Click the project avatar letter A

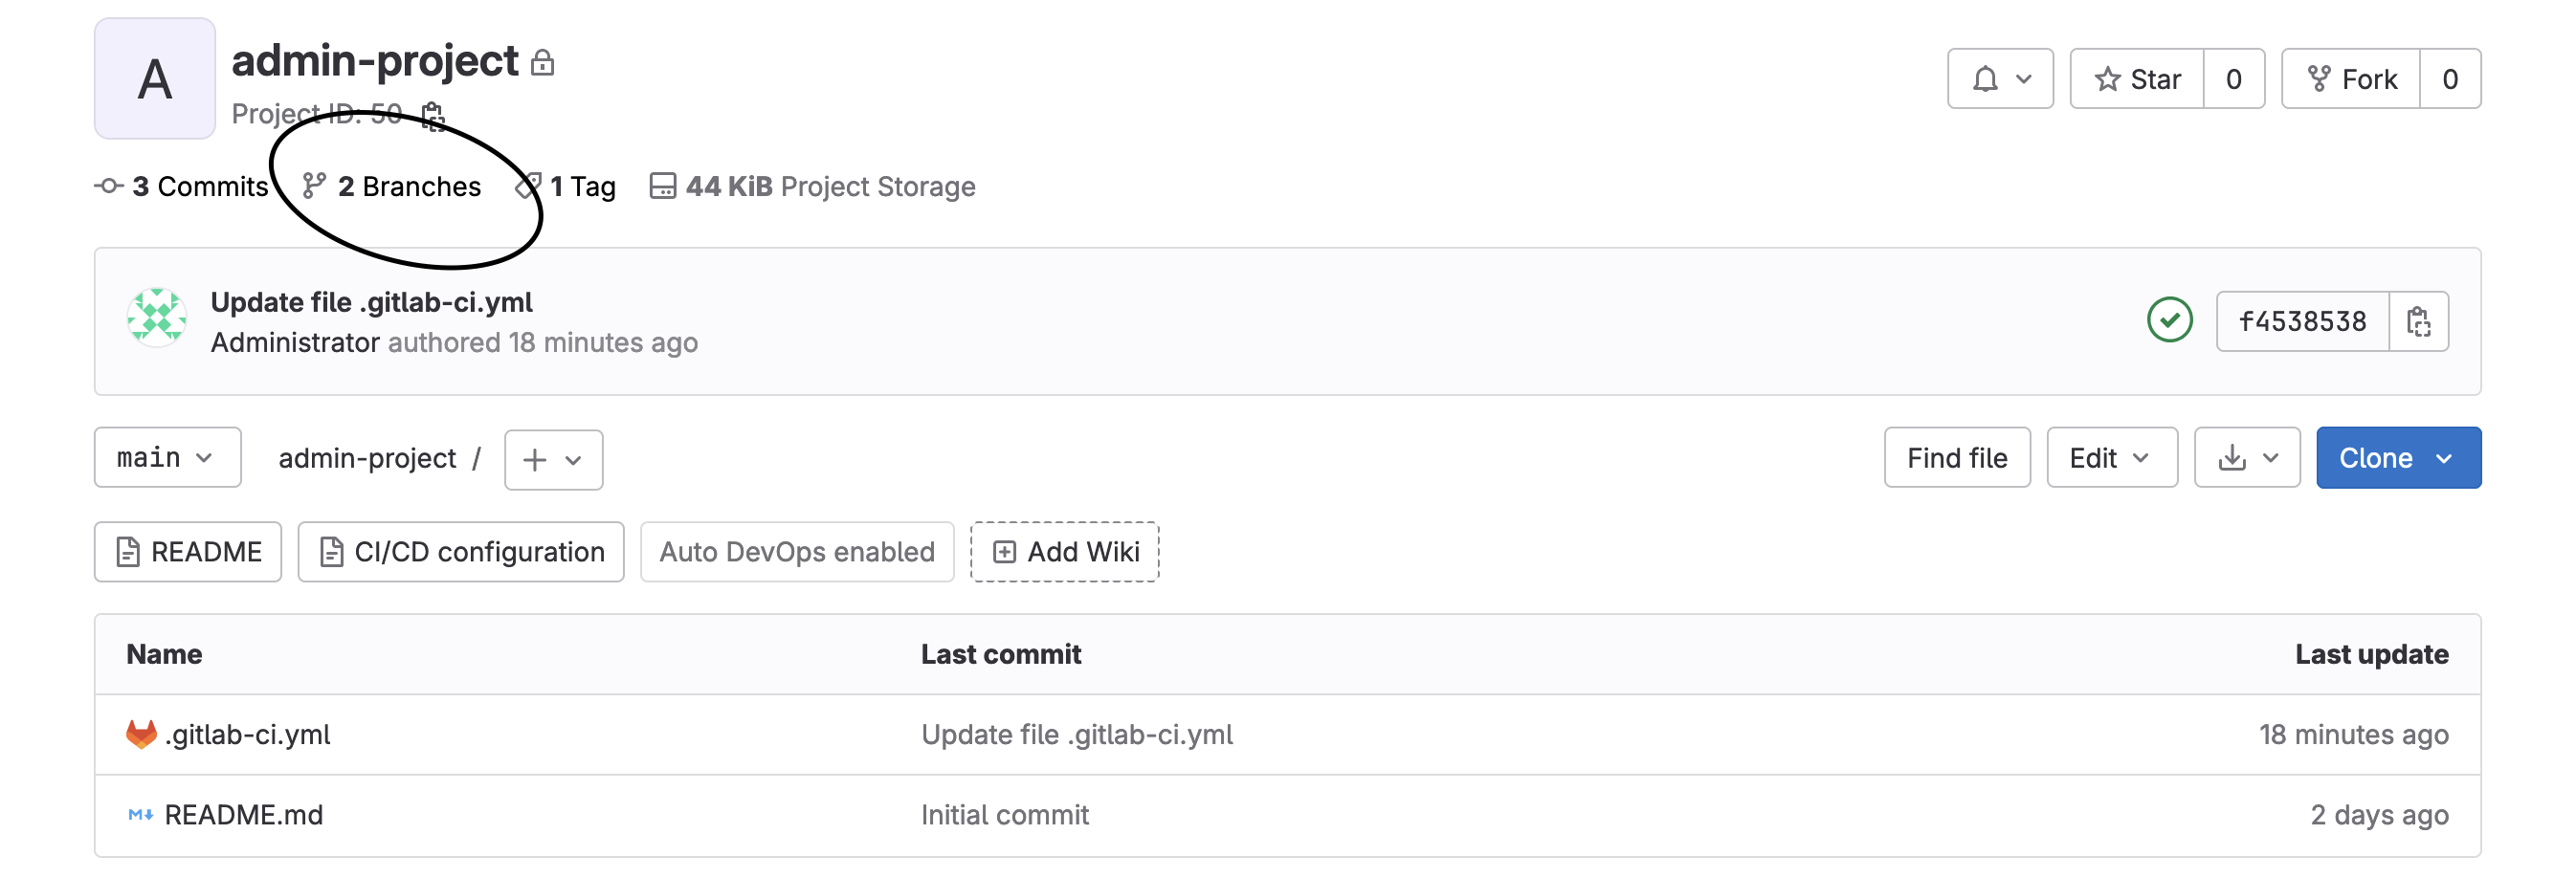pyautogui.click(x=155, y=79)
